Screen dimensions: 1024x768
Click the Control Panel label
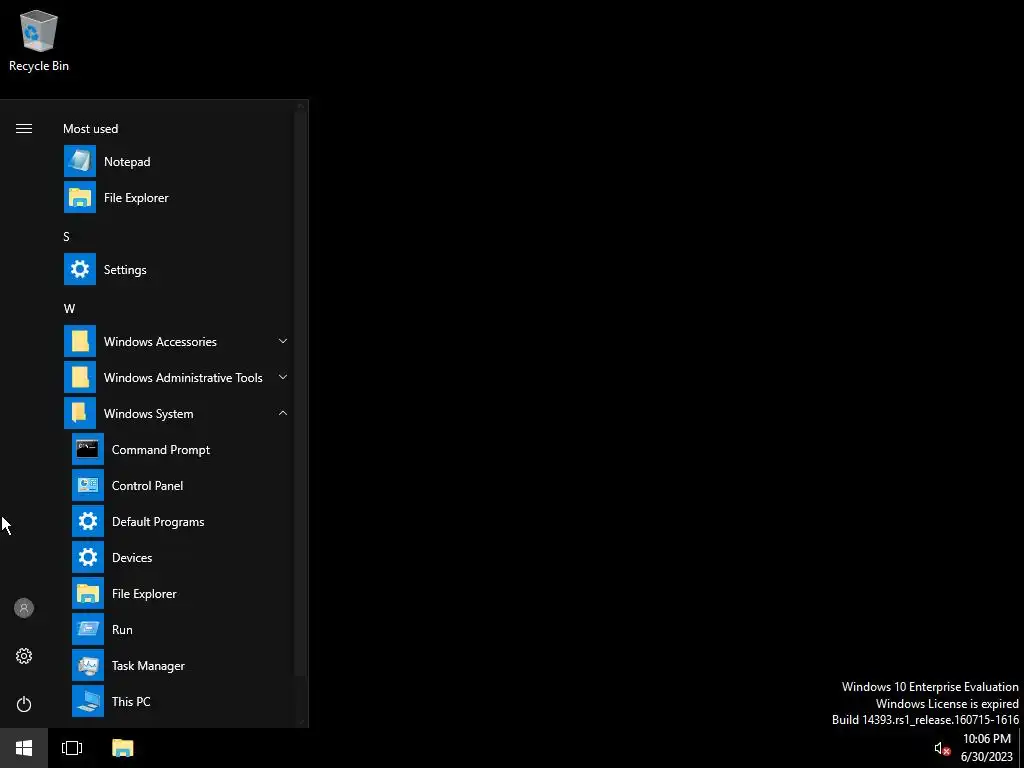click(148, 486)
